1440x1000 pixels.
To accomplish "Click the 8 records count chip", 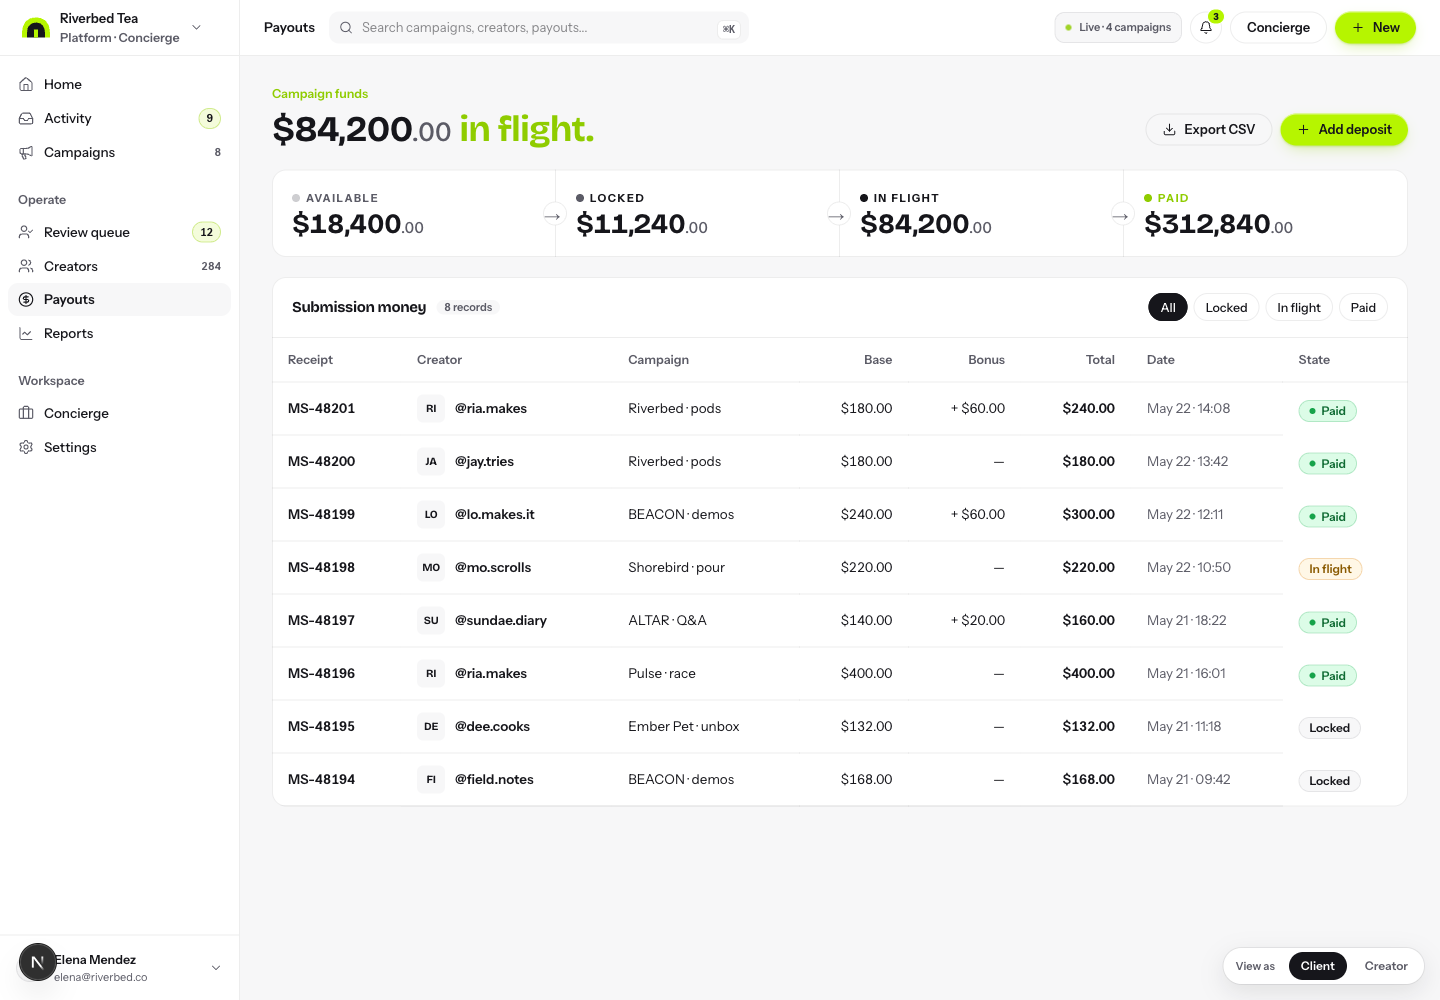I will pyautogui.click(x=468, y=307).
